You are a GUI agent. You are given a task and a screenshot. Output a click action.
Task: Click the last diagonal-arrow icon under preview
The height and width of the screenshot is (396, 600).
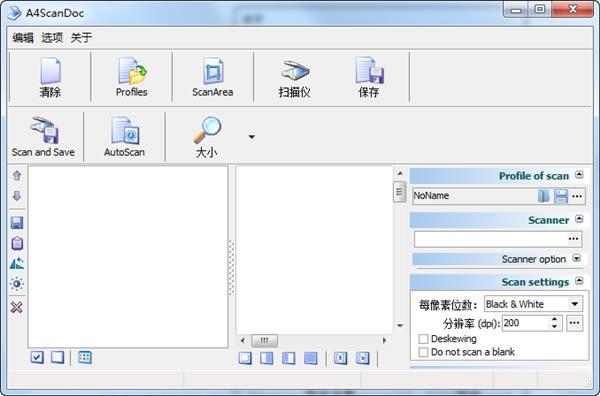click(362, 358)
